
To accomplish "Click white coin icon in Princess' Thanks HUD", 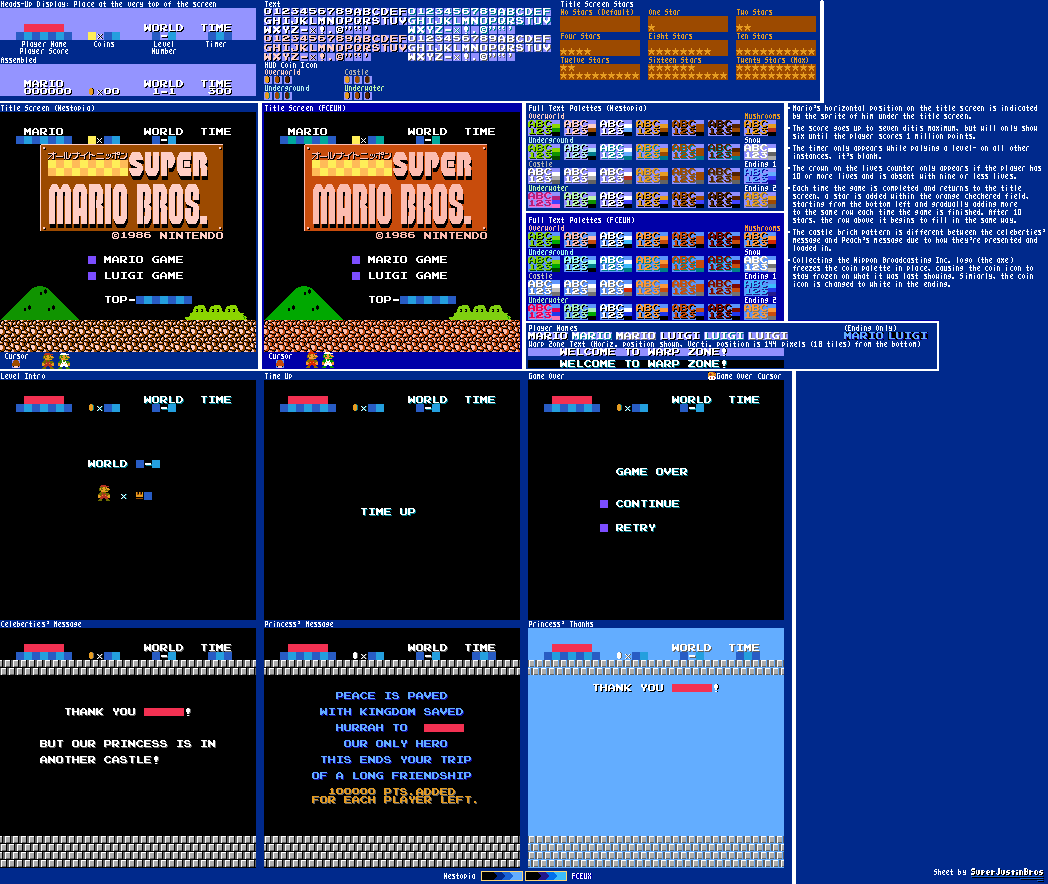I will point(619,655).
